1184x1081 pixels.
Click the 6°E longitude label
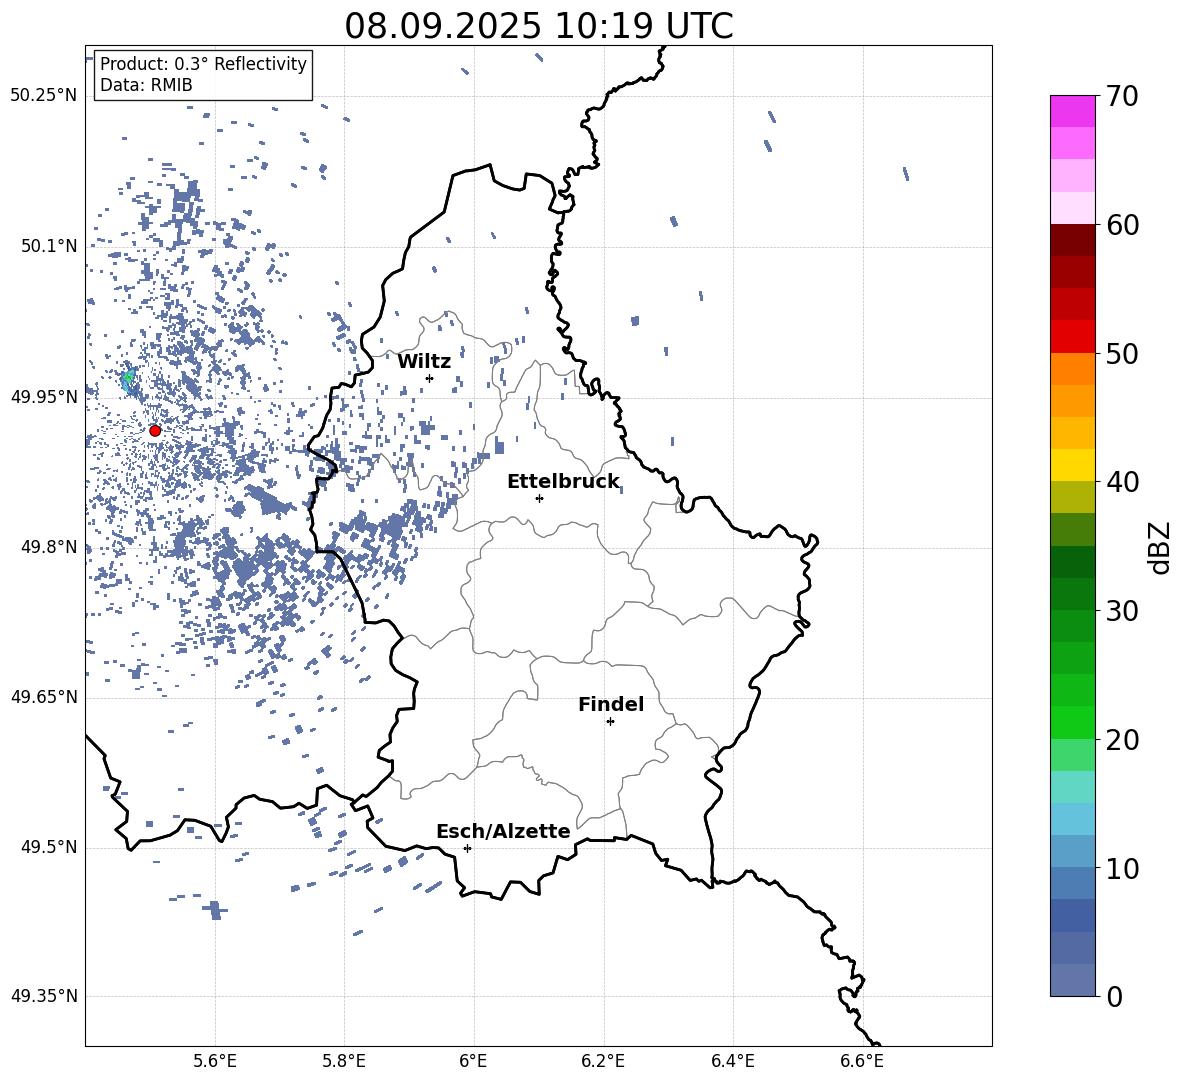tap(473, 1061)
